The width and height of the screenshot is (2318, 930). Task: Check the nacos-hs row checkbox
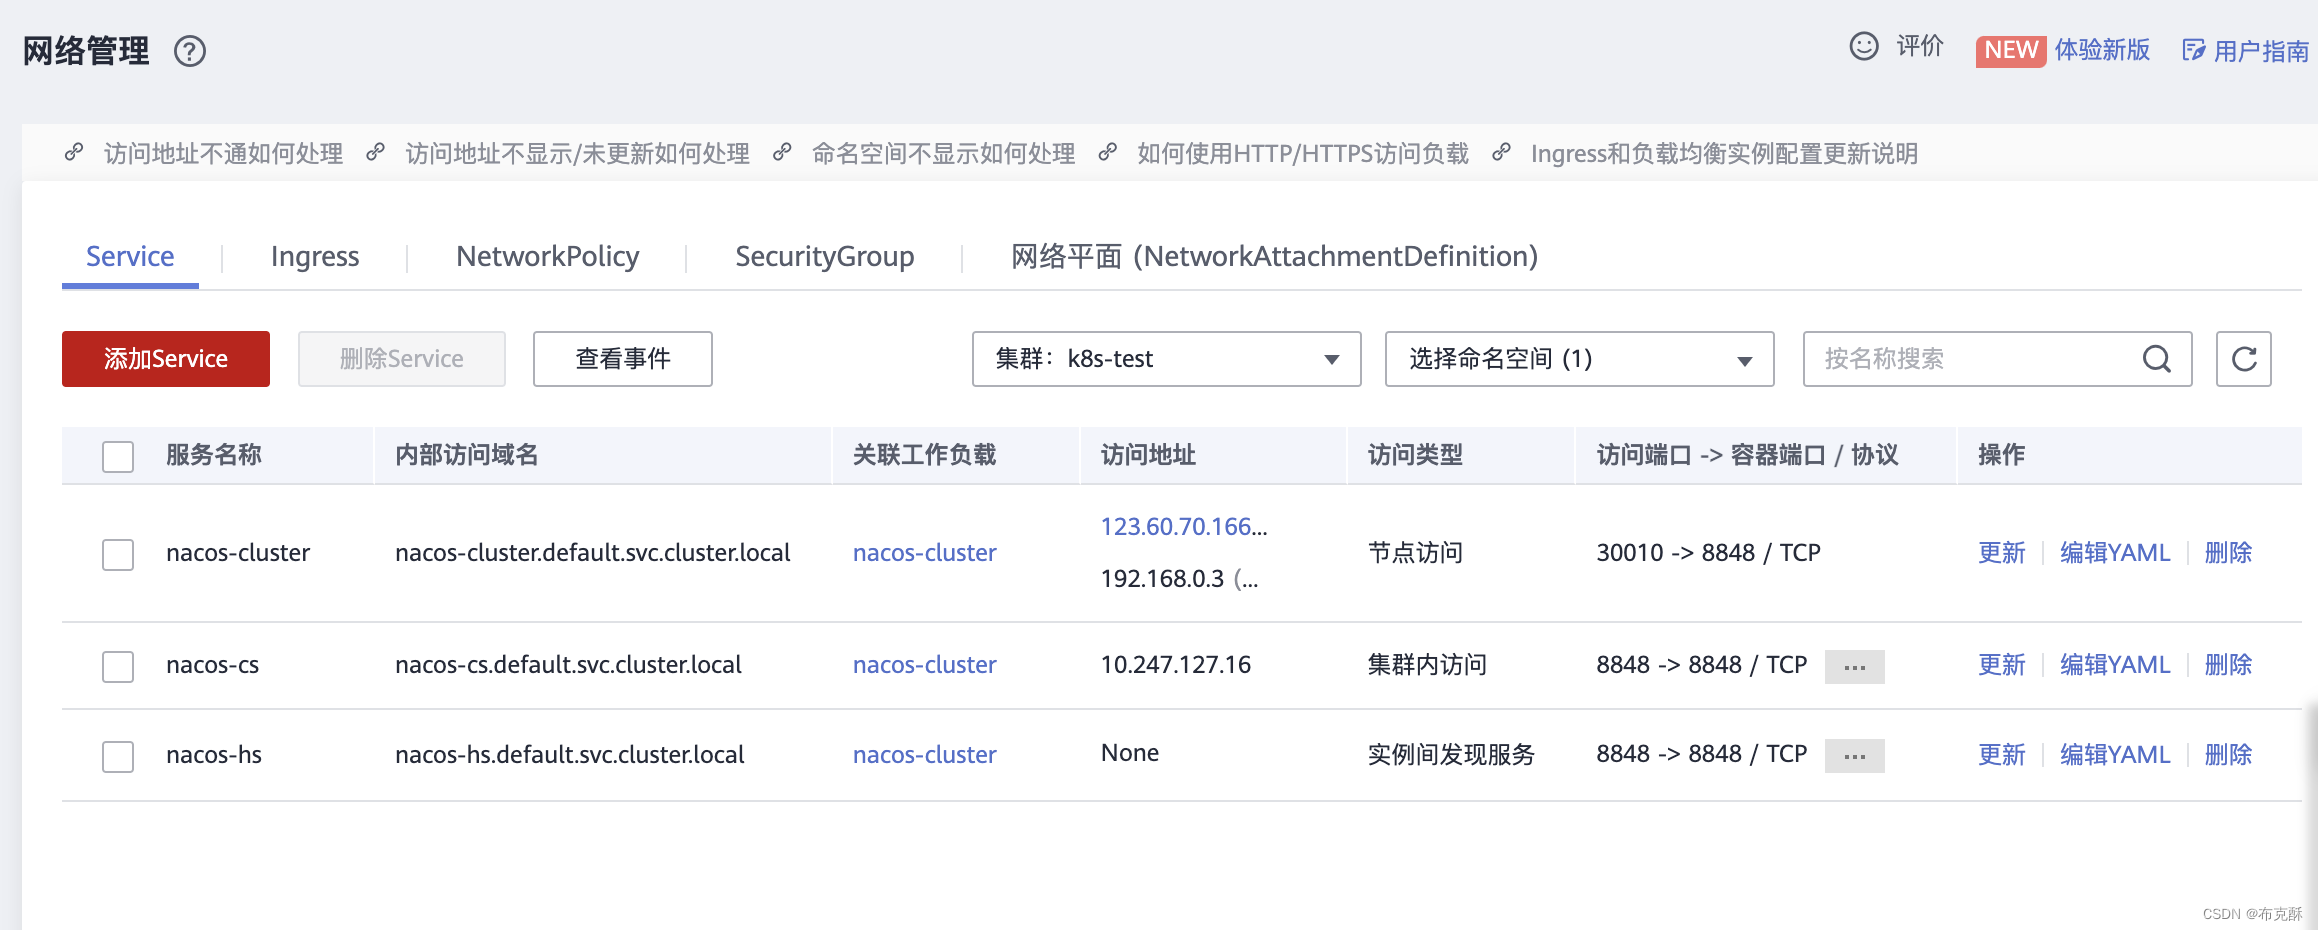click(118, 756)
